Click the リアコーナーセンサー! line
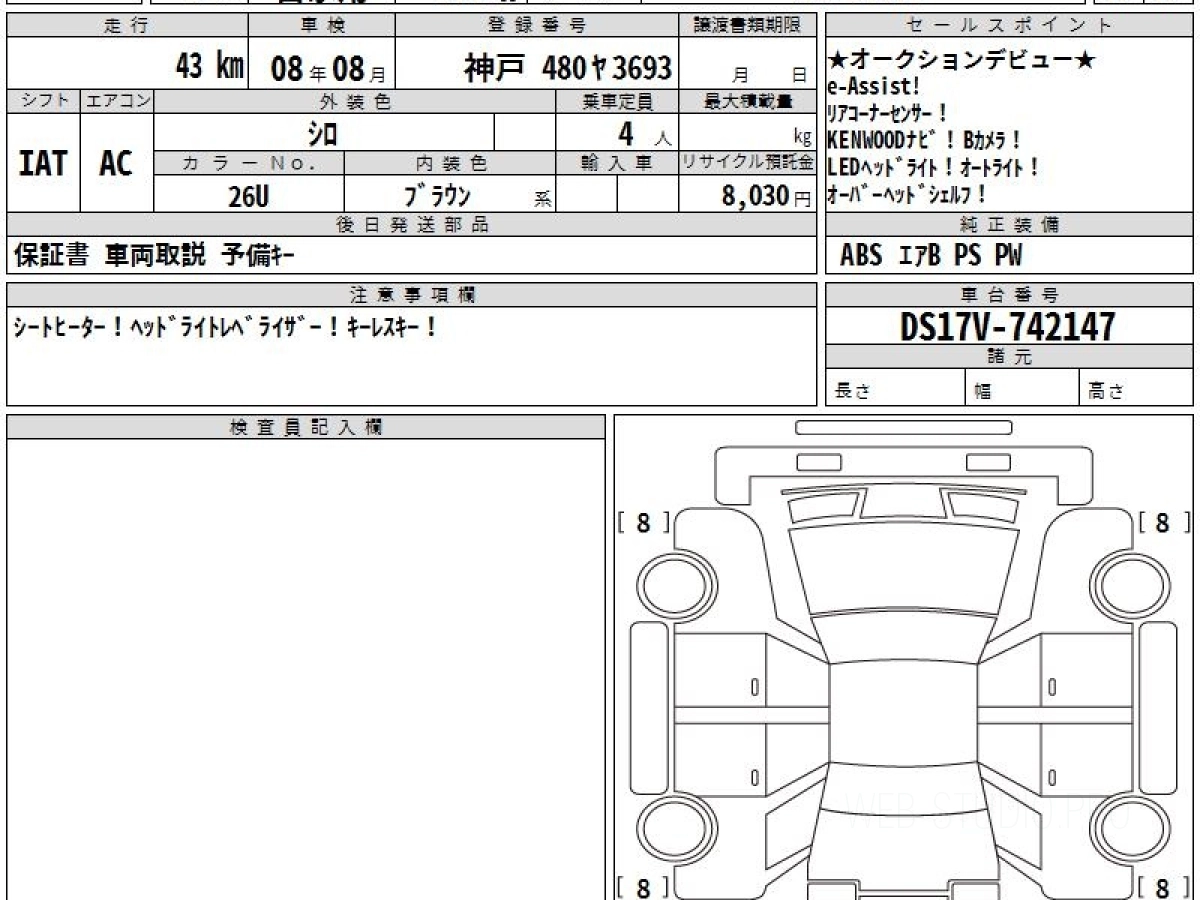 888,114
